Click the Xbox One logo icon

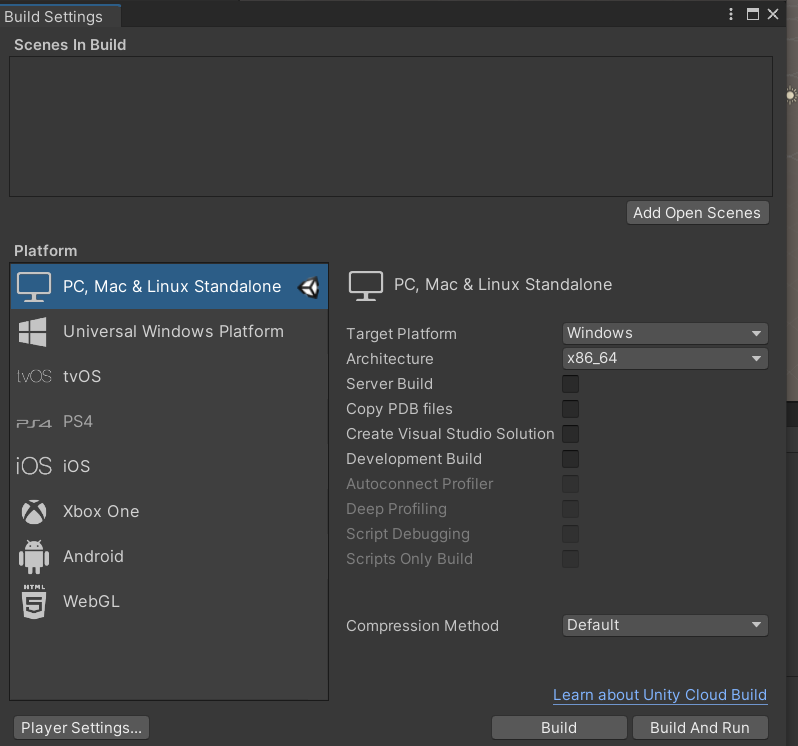tap(34, 511)
